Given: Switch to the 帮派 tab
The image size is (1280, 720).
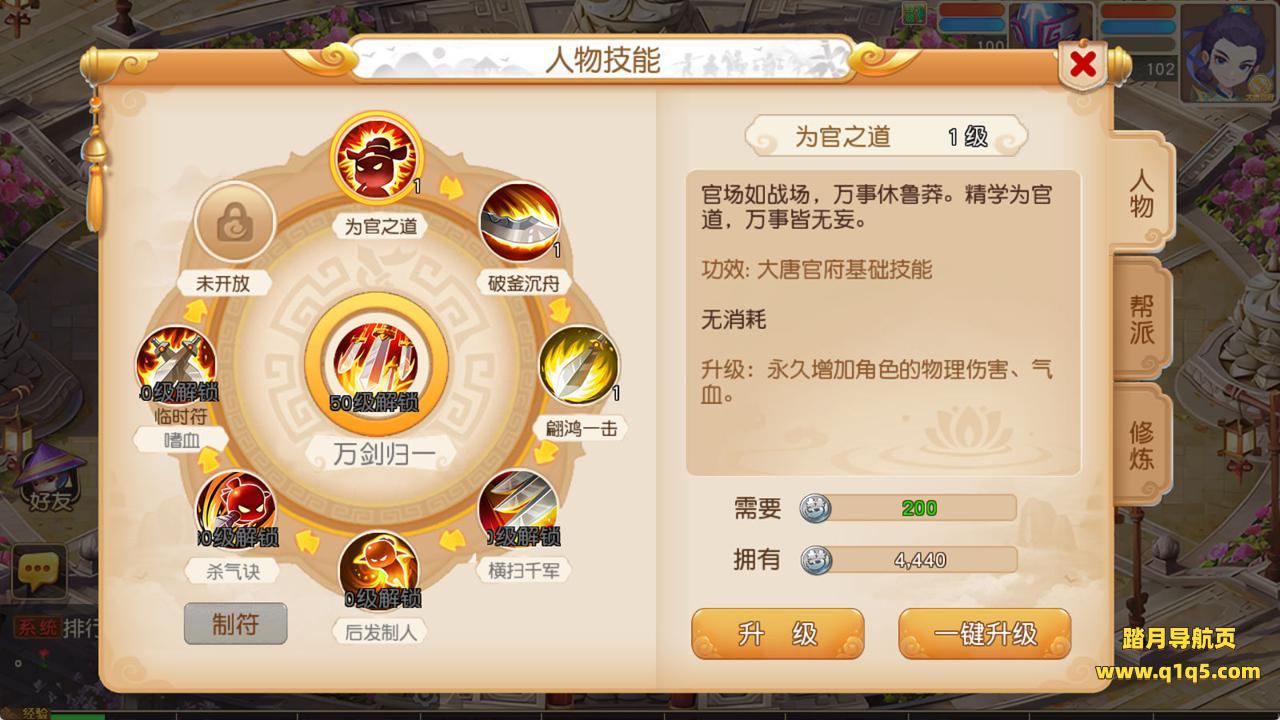Looking at the screenshot, I should (1141, 319).
